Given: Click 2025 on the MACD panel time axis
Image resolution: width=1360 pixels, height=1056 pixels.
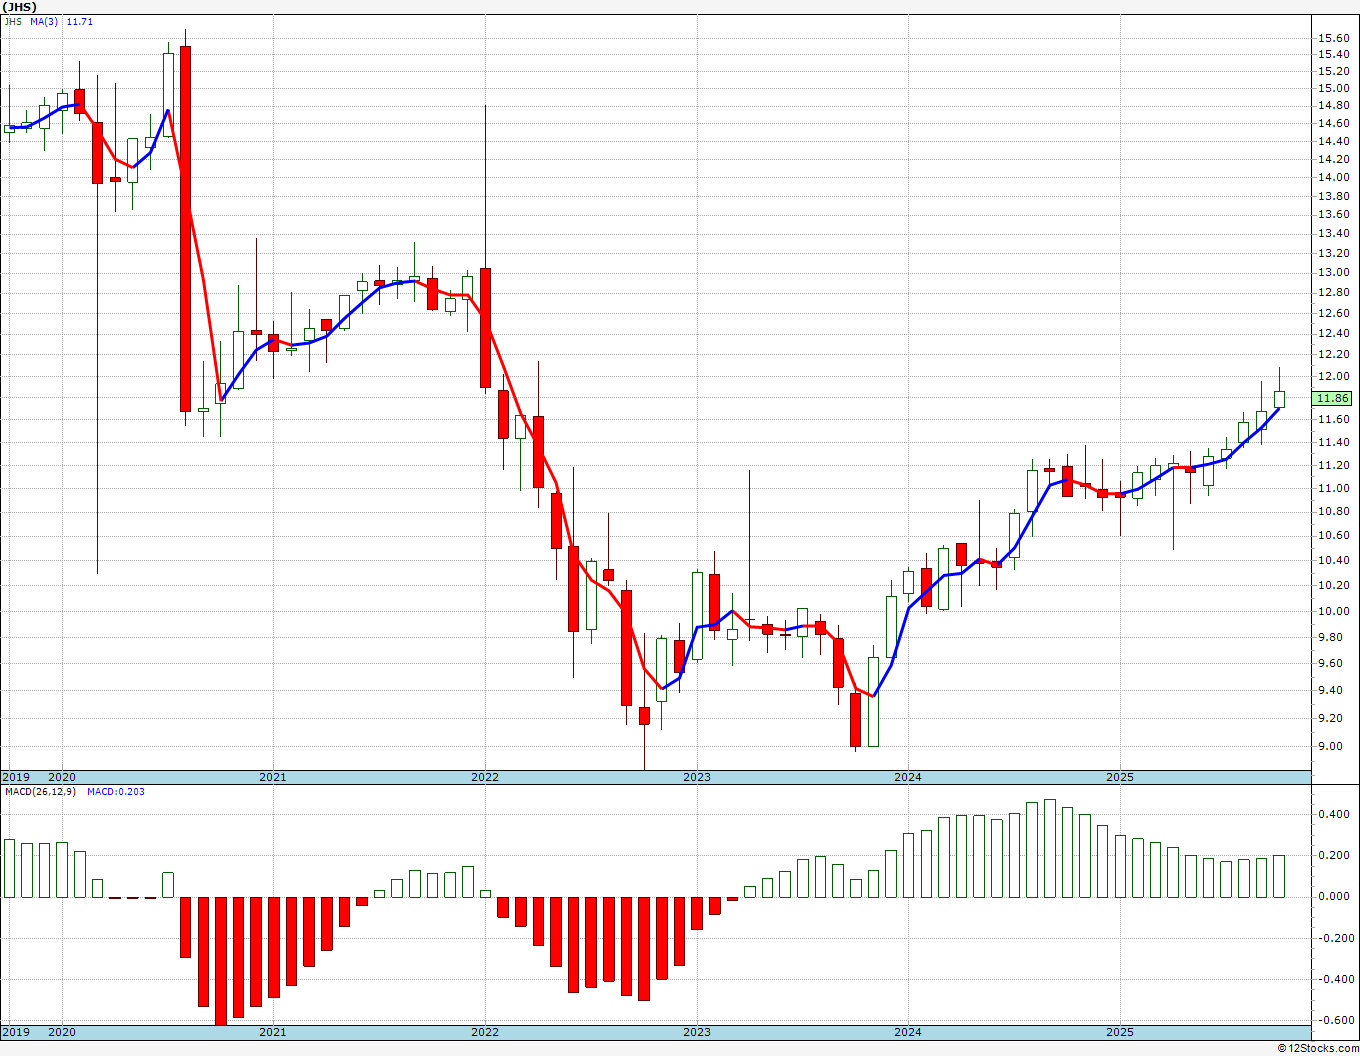Looking at the screenshot, I should pos(1120,1032).
